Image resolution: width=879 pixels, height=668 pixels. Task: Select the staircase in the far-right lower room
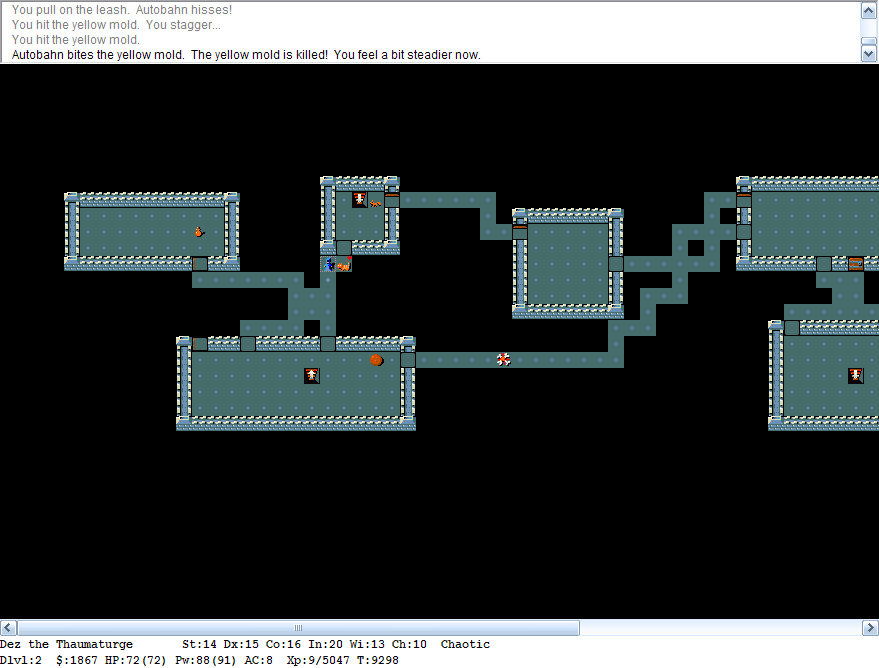pyautogui.click(x=855, y=375)
